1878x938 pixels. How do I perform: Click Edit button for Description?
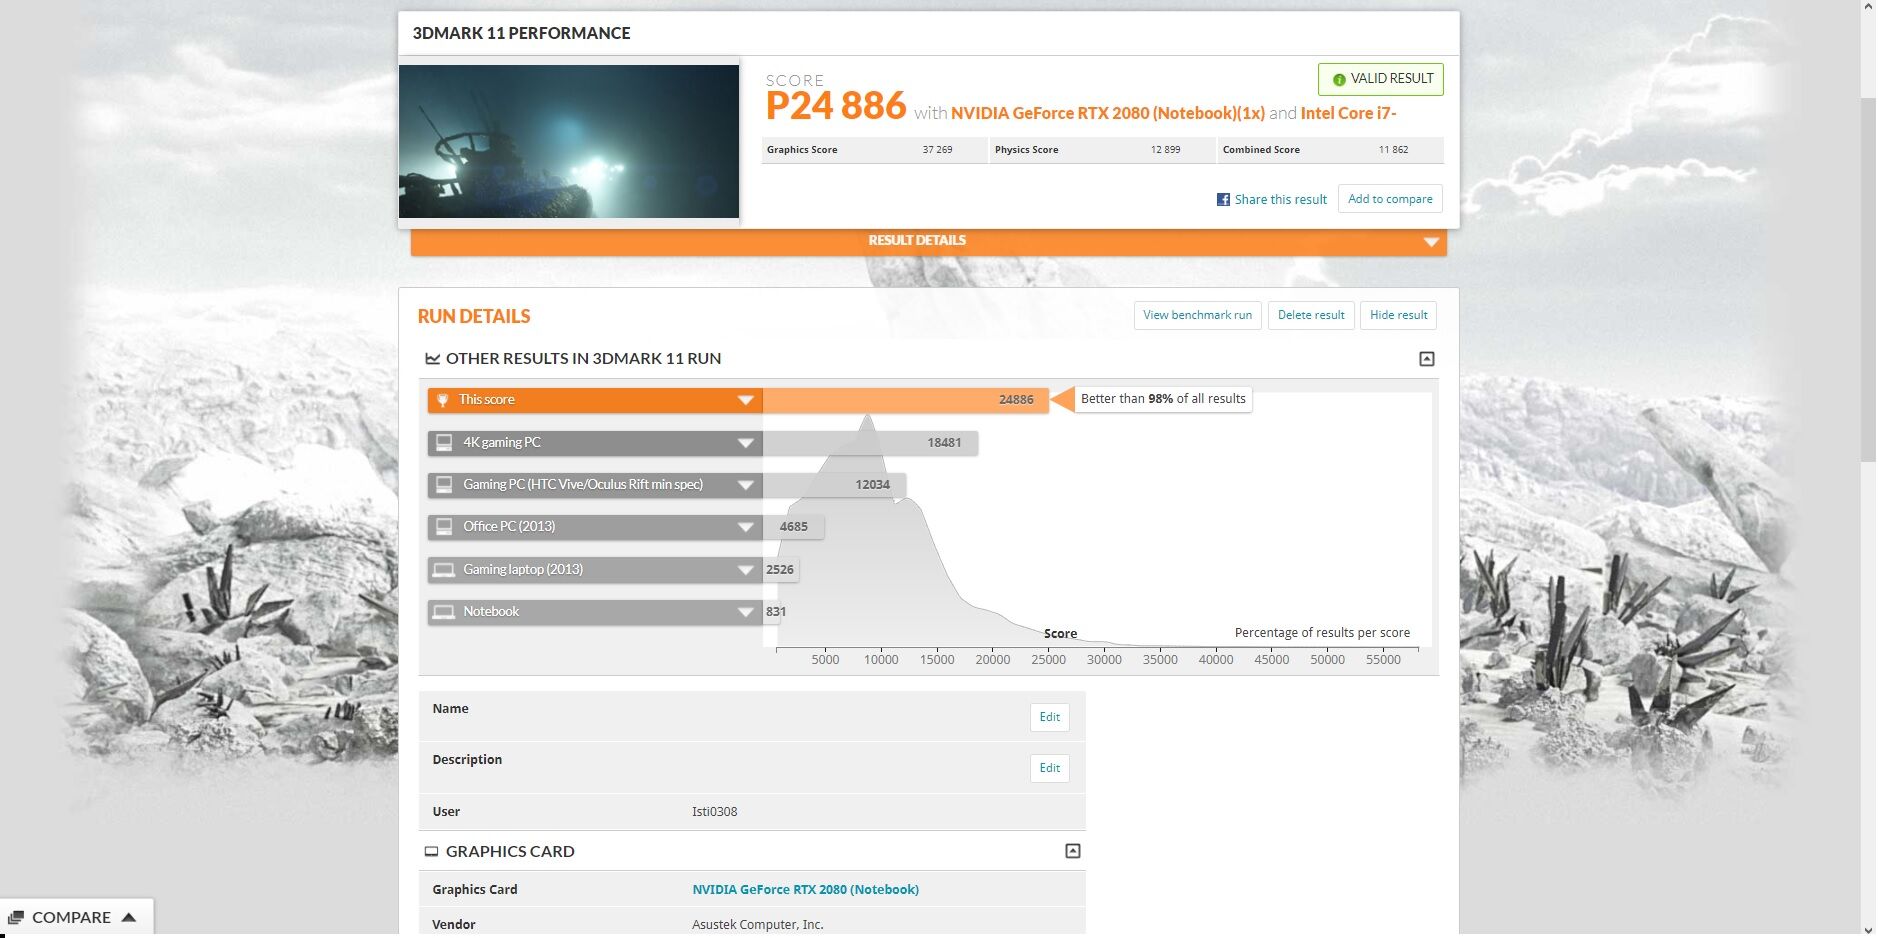coord(1049,768)
